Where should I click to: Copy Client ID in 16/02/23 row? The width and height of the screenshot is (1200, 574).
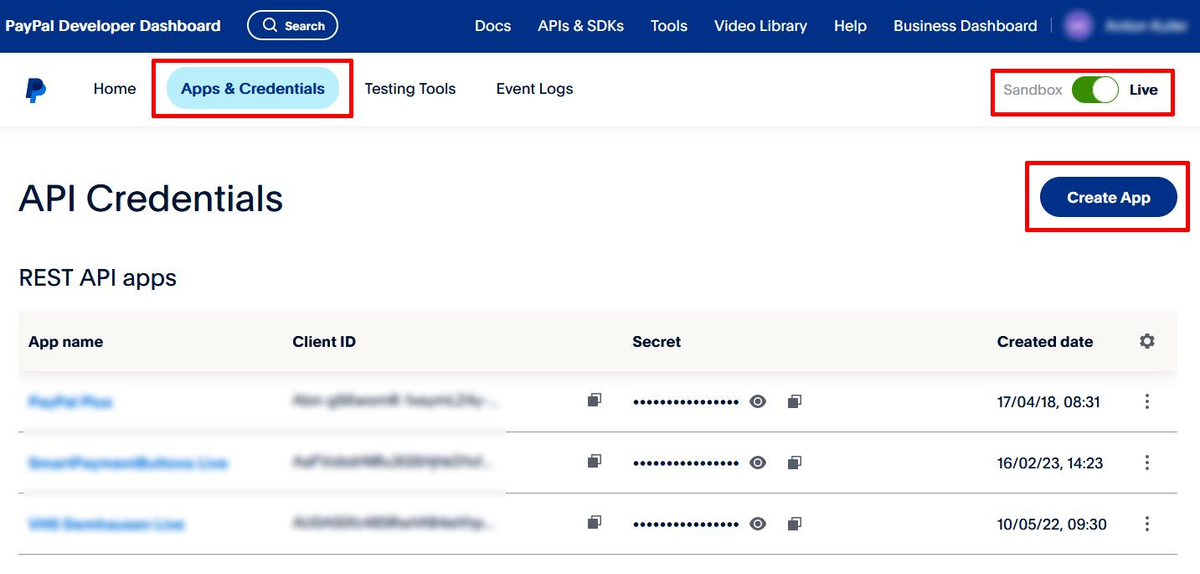tap(594, 462)
